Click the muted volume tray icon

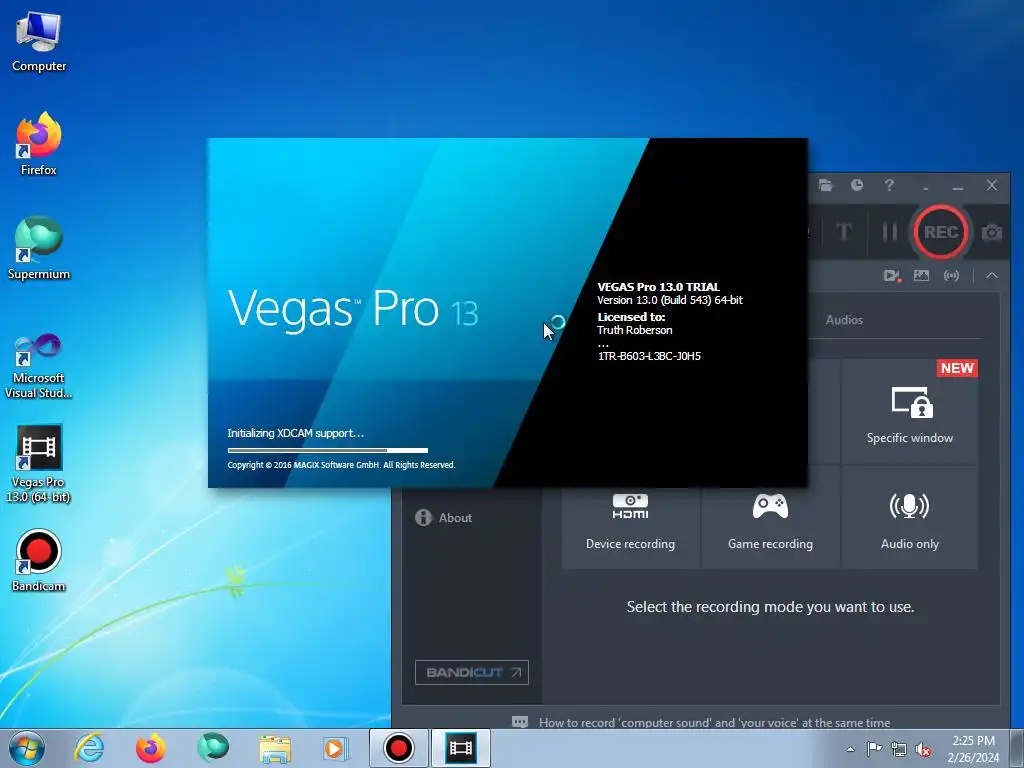point(923,749)
